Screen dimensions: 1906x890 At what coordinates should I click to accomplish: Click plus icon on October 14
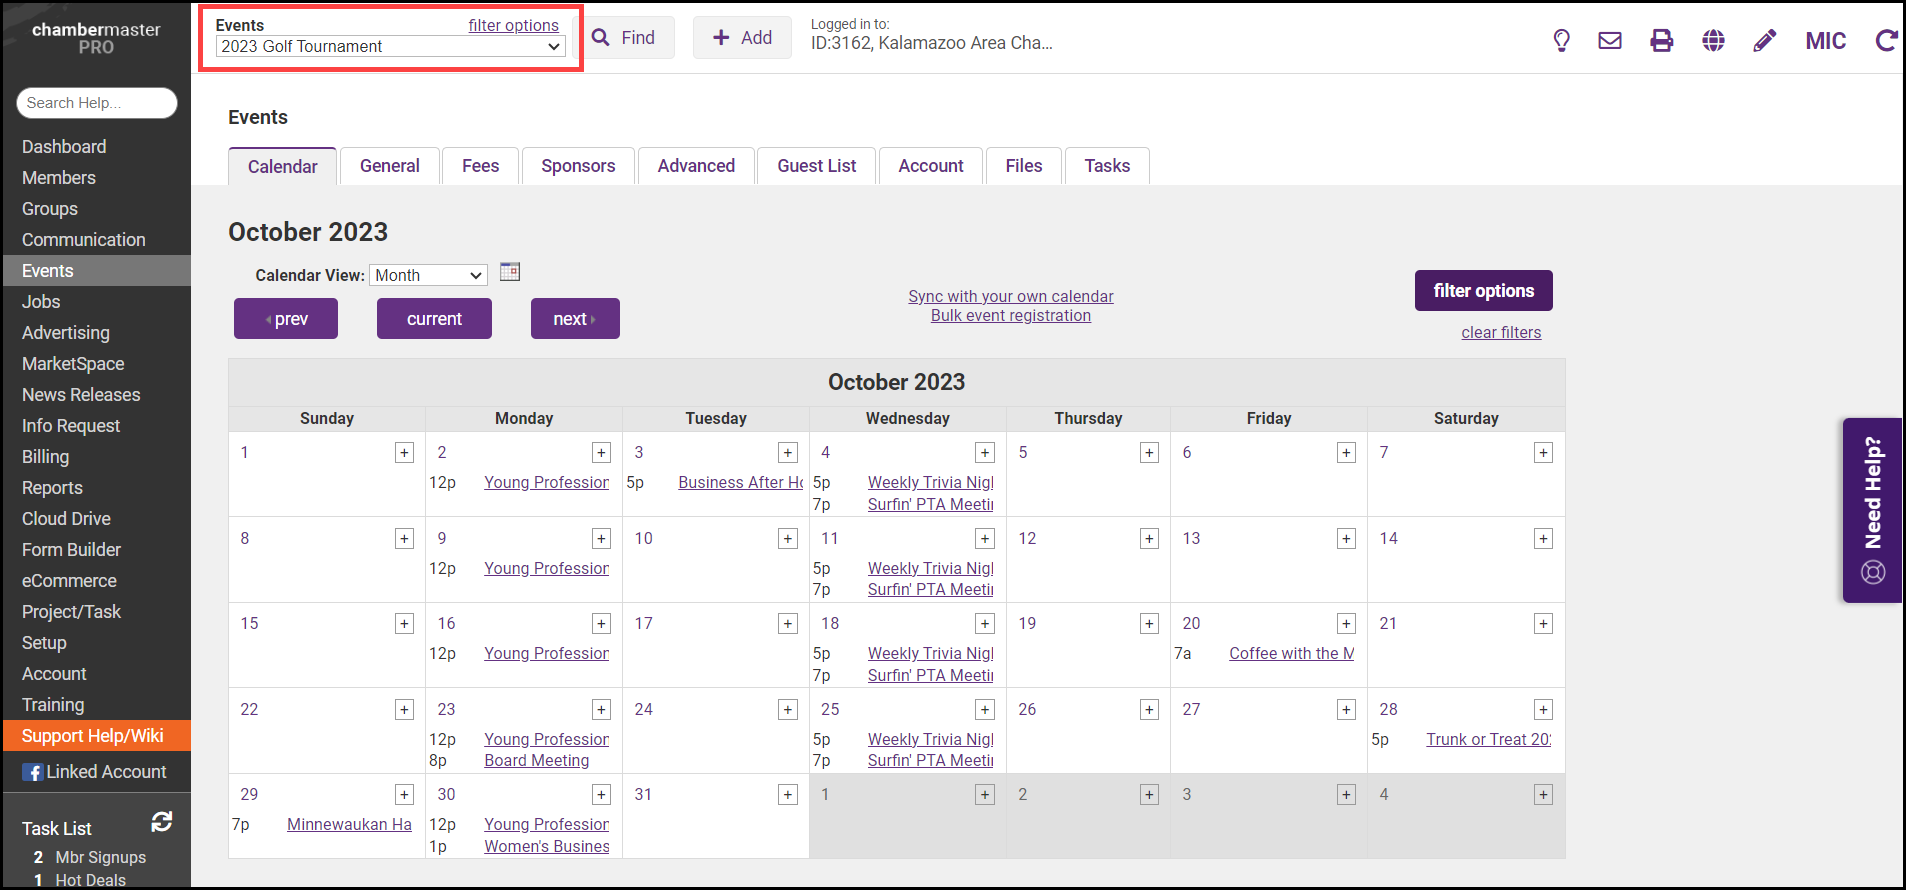tap(1543, 539)
